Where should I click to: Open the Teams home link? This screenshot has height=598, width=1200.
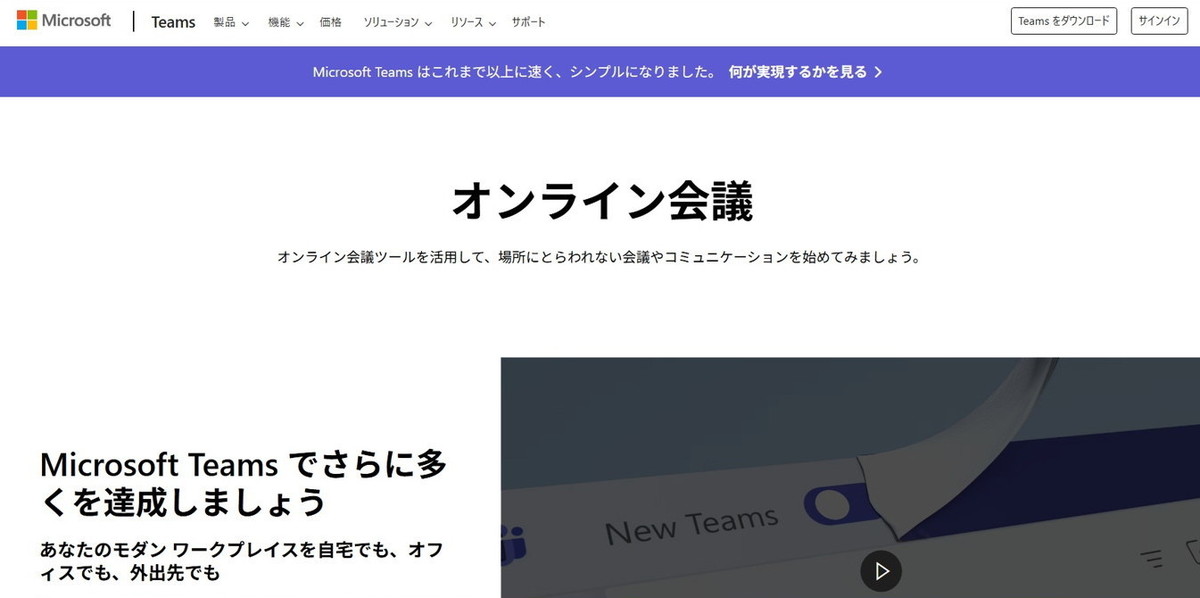pos(173,22)
